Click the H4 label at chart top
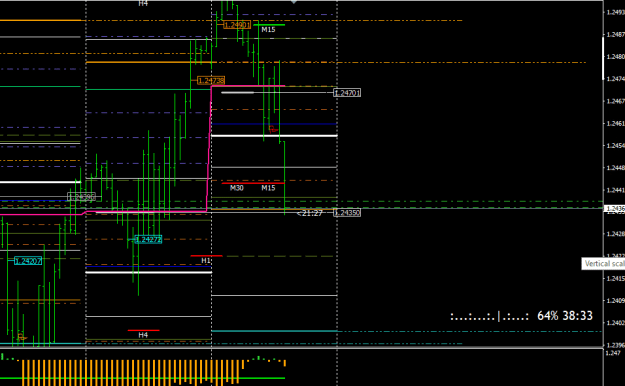Screen dimensions: 625x386 tap(143, 4)
